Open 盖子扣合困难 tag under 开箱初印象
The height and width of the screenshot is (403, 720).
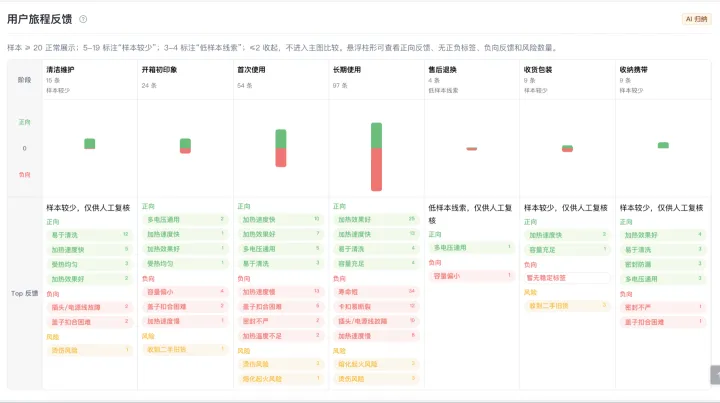click(x=185, y=307)
